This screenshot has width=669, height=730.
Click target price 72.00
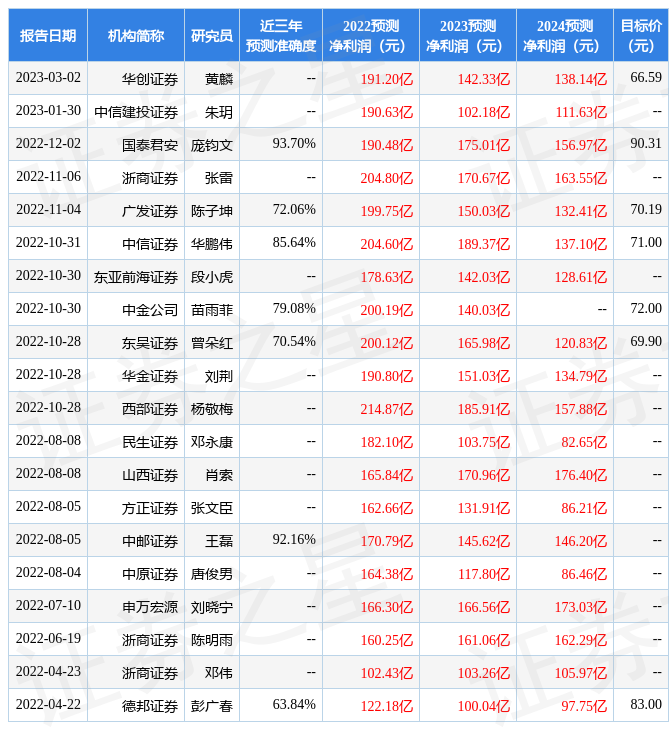(x=646, y=308)
